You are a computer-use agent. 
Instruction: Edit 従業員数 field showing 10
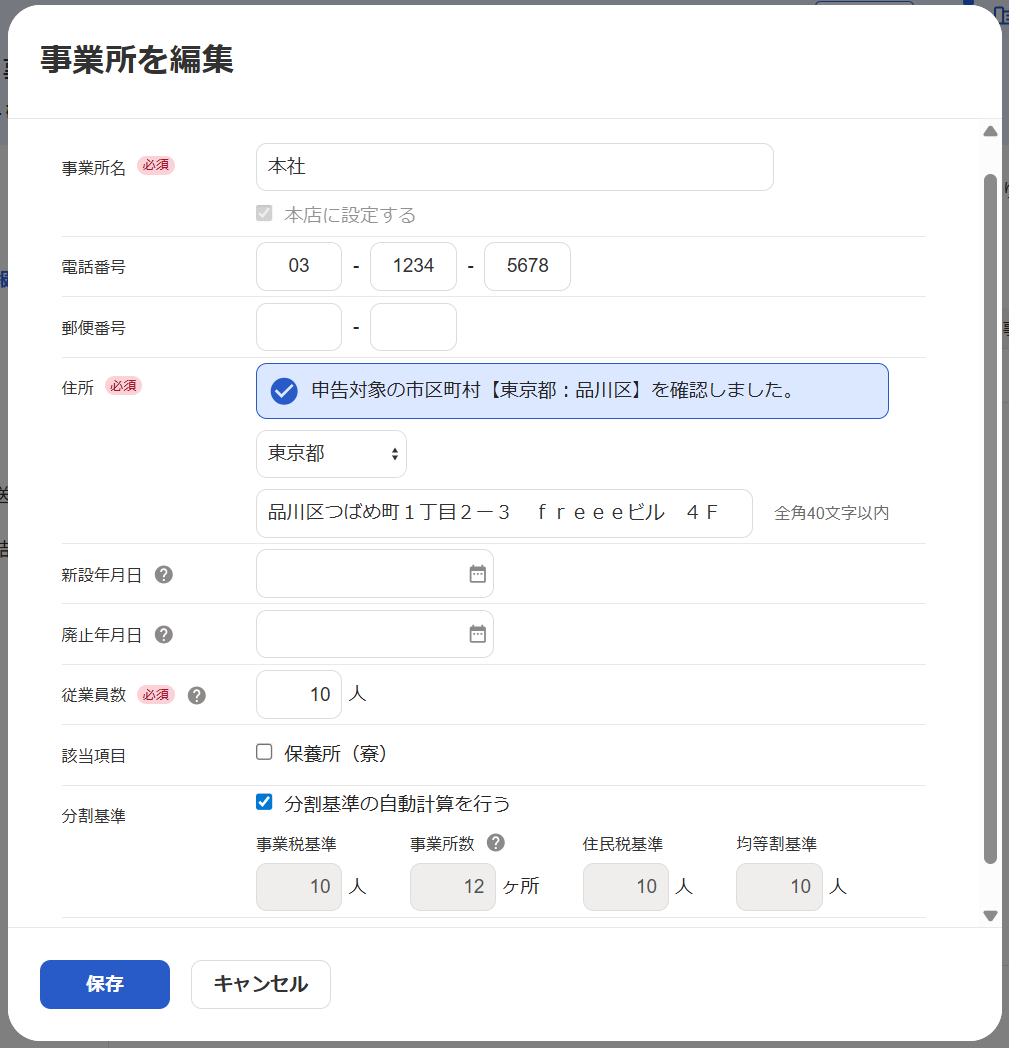click(x=299, y=694)
